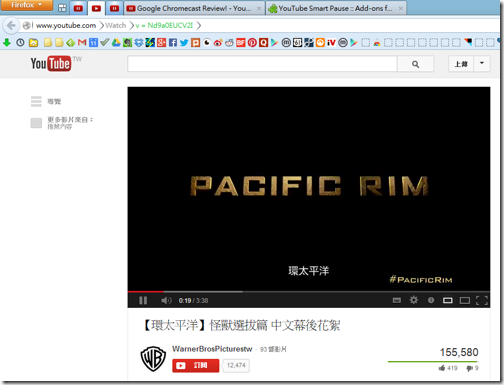Screen dimensions: 504x385
Task: Dislike the video with the thumbs-down icon
Action: click(x=470, y=368)
